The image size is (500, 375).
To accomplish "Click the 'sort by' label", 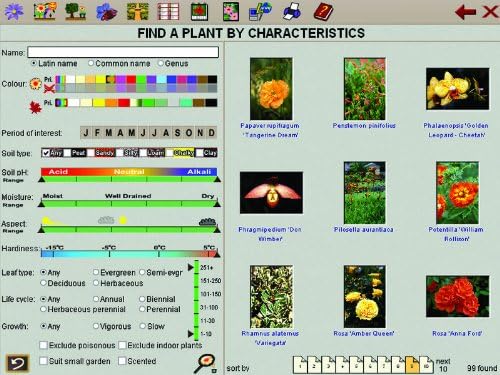I will pos(238,368).
